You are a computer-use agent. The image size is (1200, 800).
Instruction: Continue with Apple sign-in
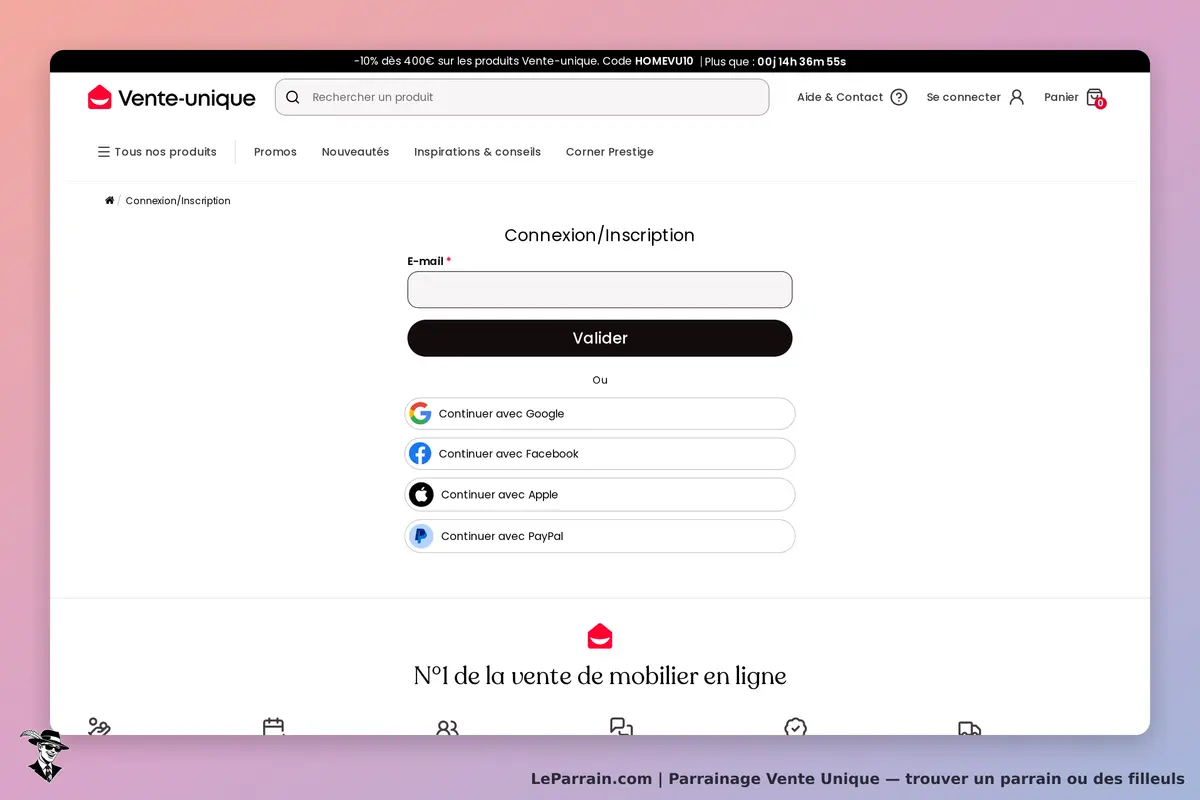600,494
